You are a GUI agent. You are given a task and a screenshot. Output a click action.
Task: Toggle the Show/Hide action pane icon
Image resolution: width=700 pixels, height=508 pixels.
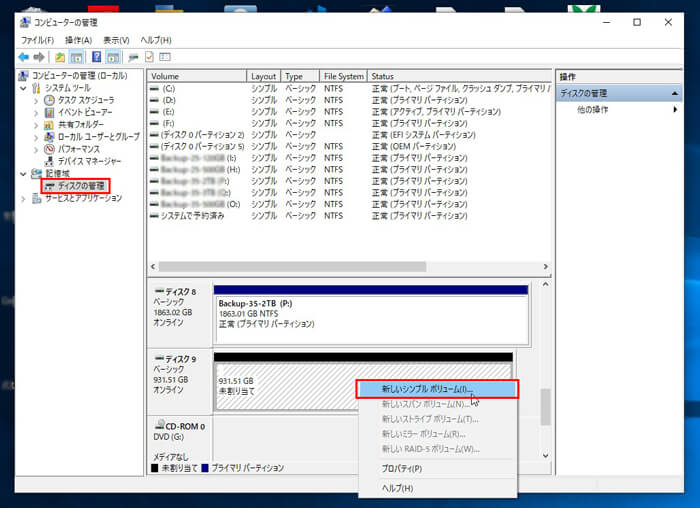pyautogui.click(x=113, y=57)
